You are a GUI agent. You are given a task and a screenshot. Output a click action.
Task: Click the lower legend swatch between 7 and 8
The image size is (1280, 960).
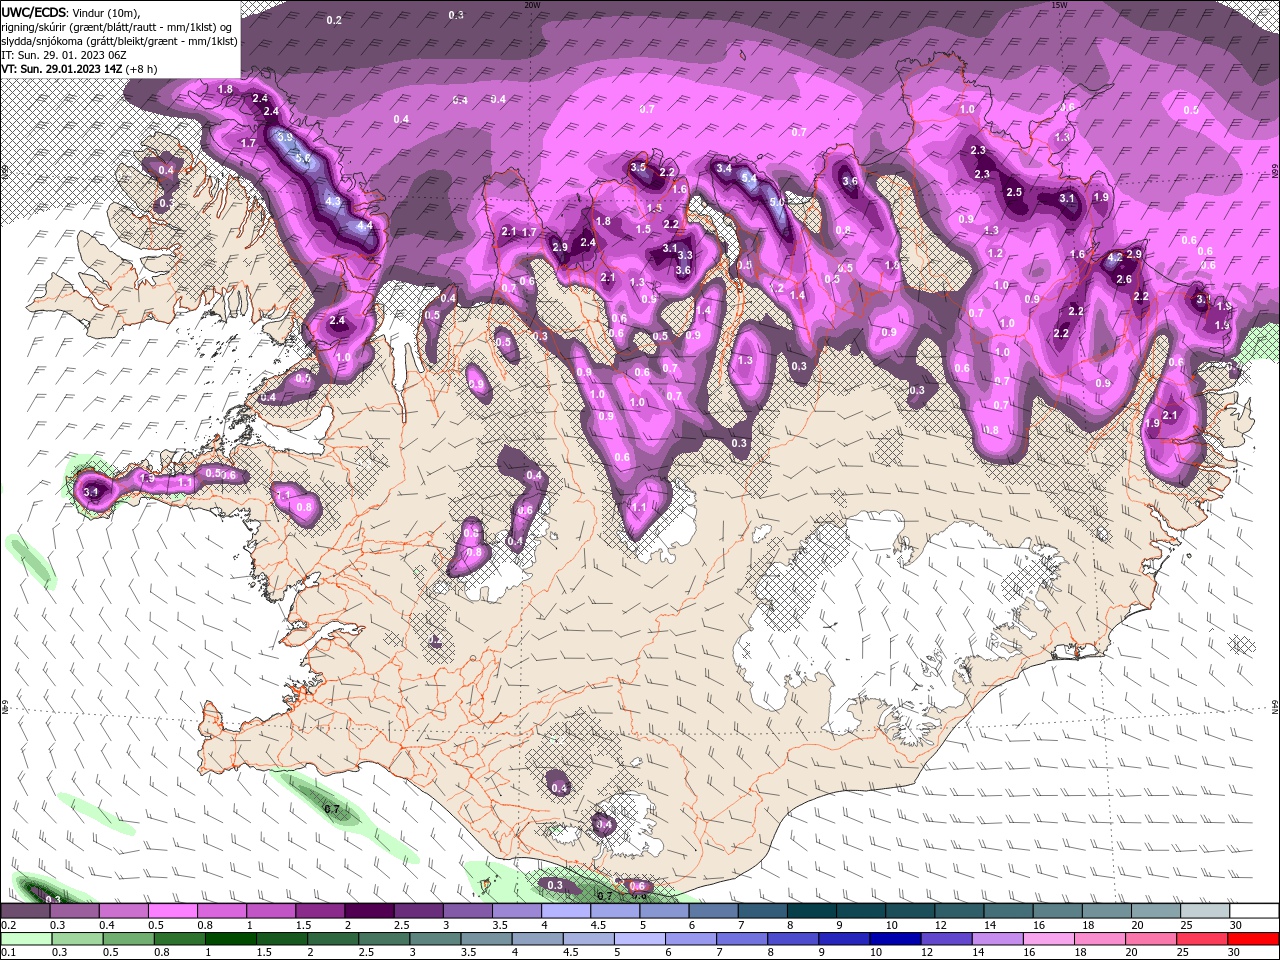click(742, 939)
